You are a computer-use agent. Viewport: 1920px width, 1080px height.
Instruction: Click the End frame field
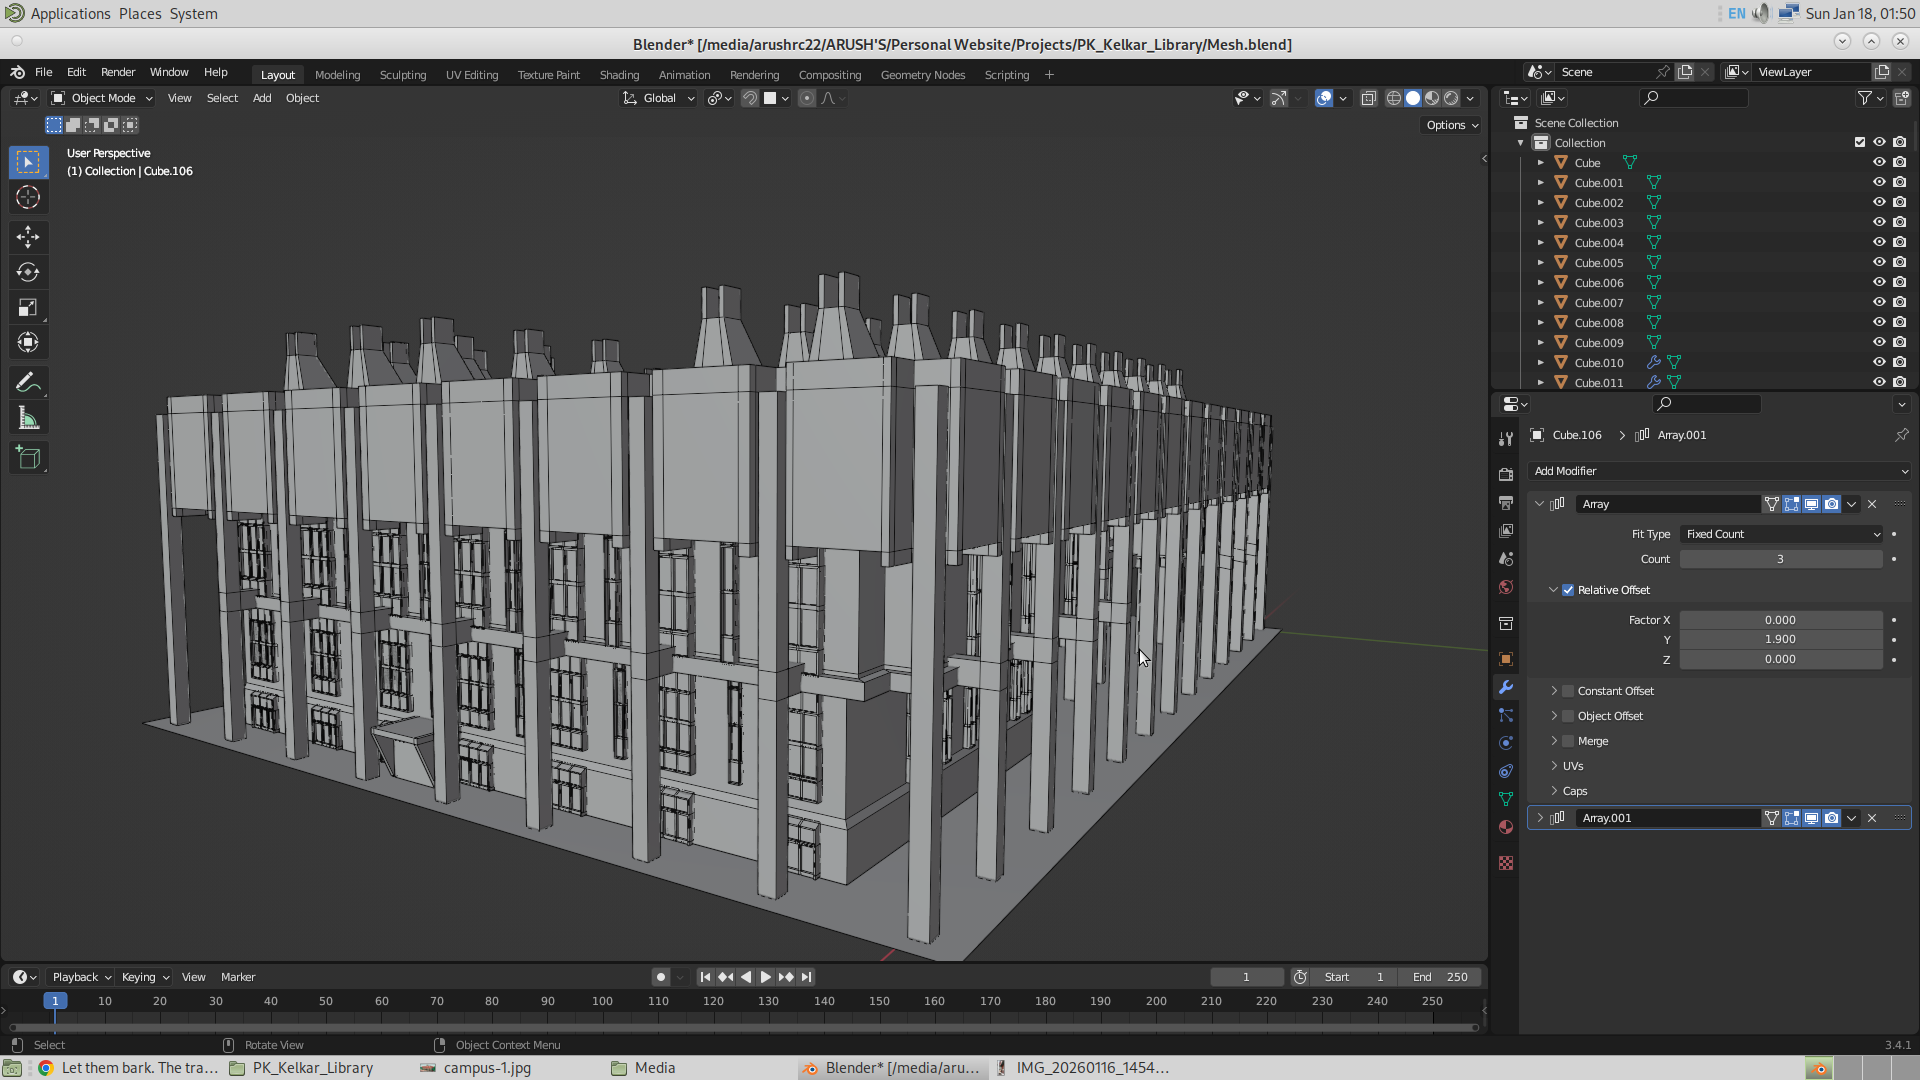(x=1442, y=977)
